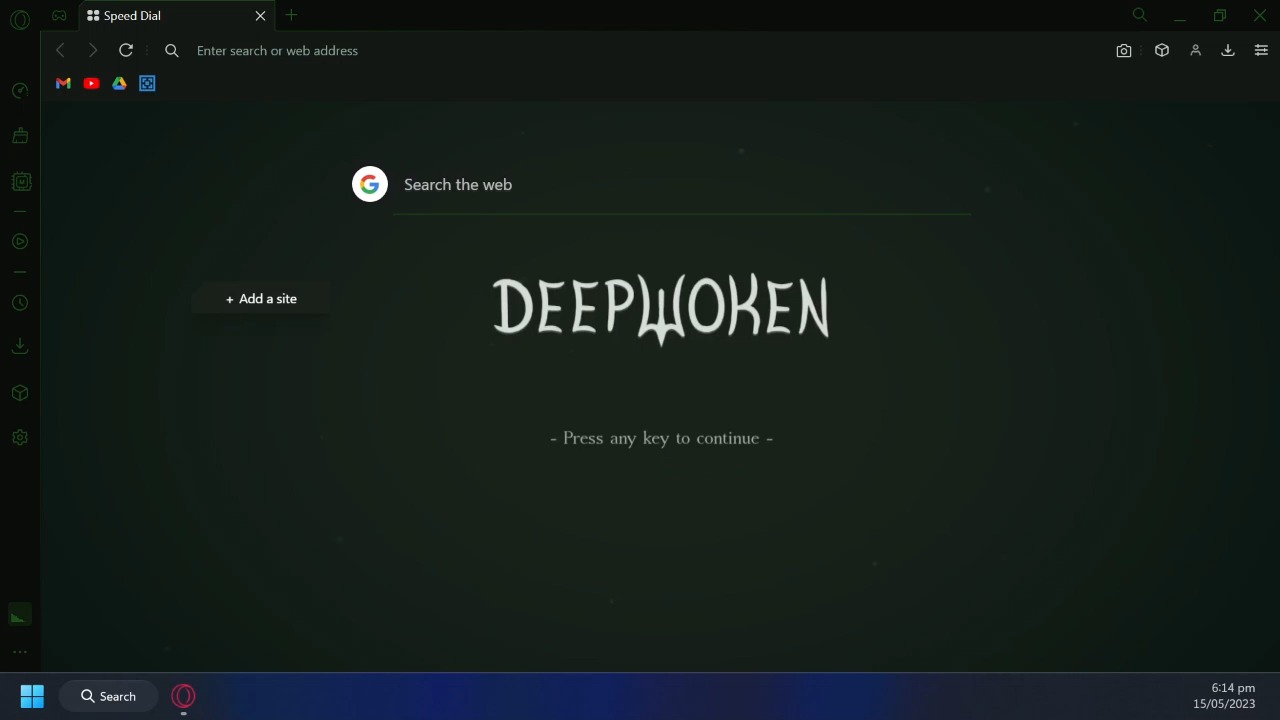Open the blue square bookmark icon
This screenshot has height=720, width=1280.
148,84
